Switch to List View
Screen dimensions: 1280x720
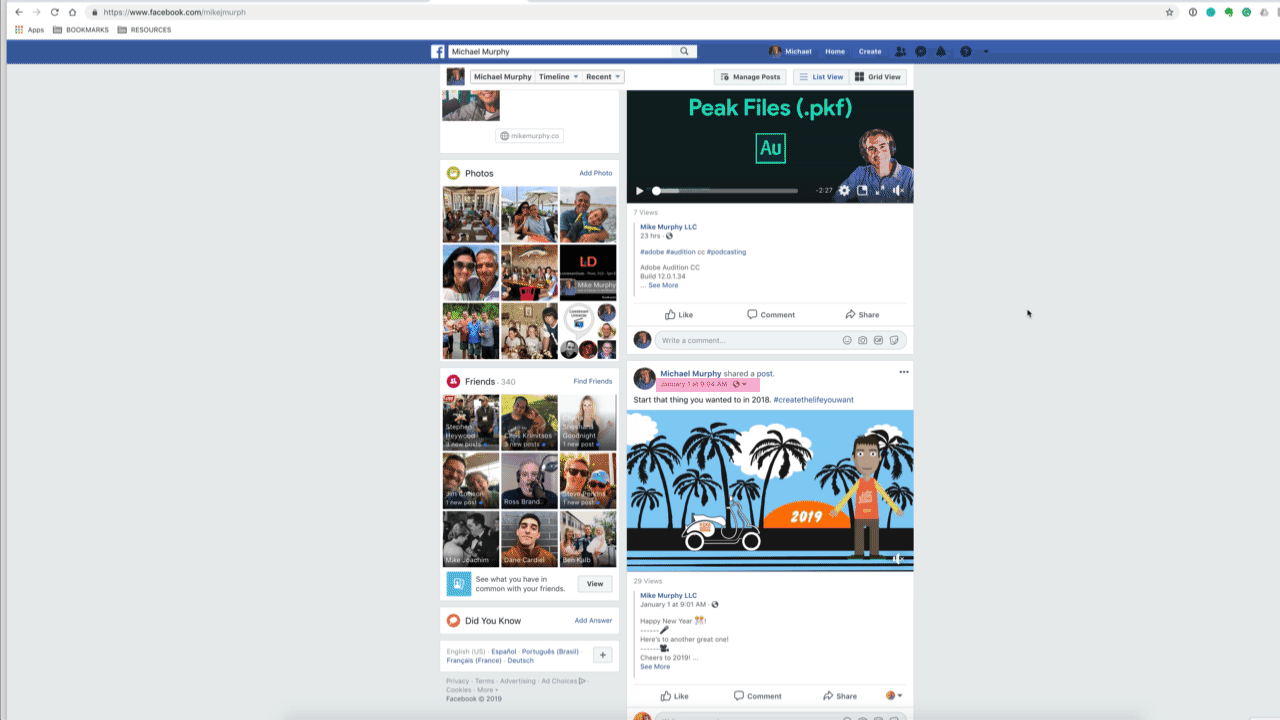click(x=820, y=77)
